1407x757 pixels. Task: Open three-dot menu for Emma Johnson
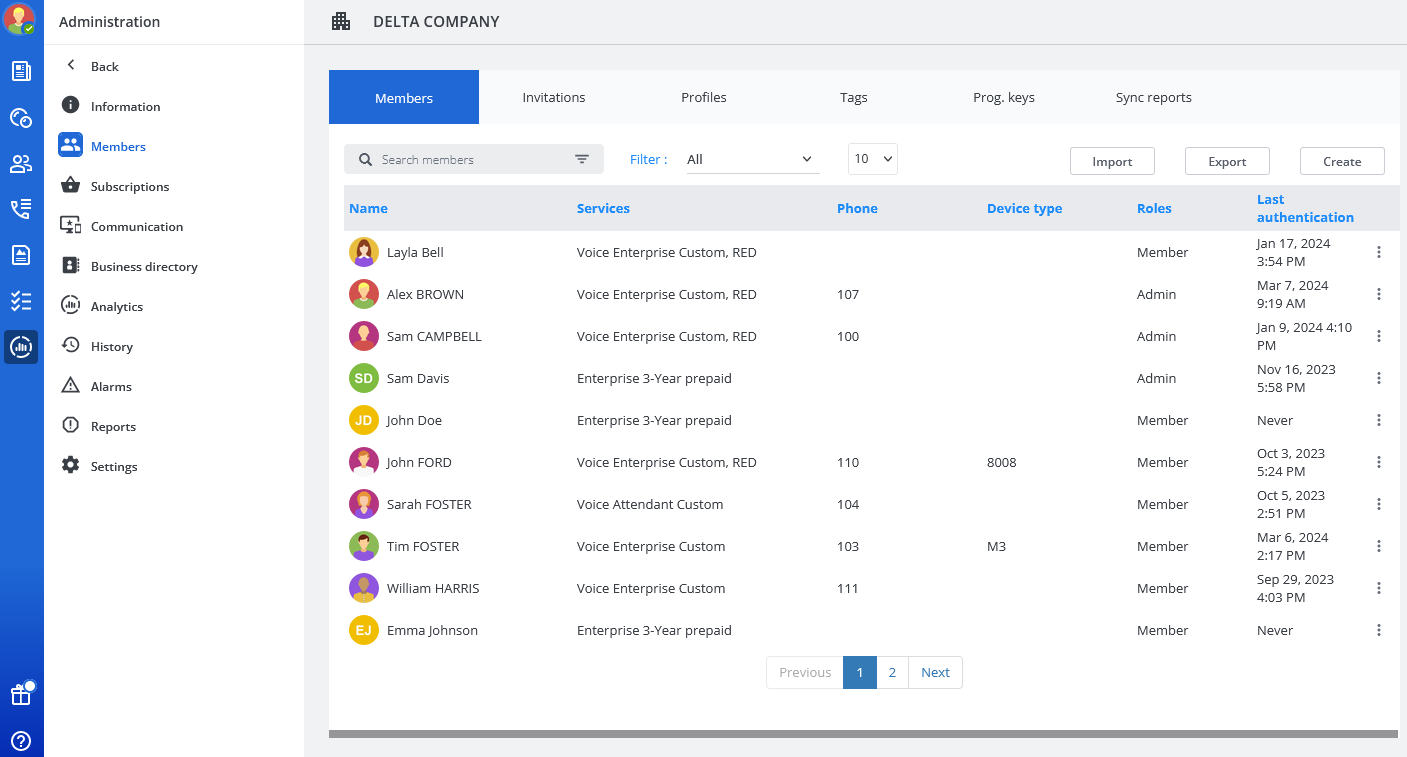click(1378, 630)
